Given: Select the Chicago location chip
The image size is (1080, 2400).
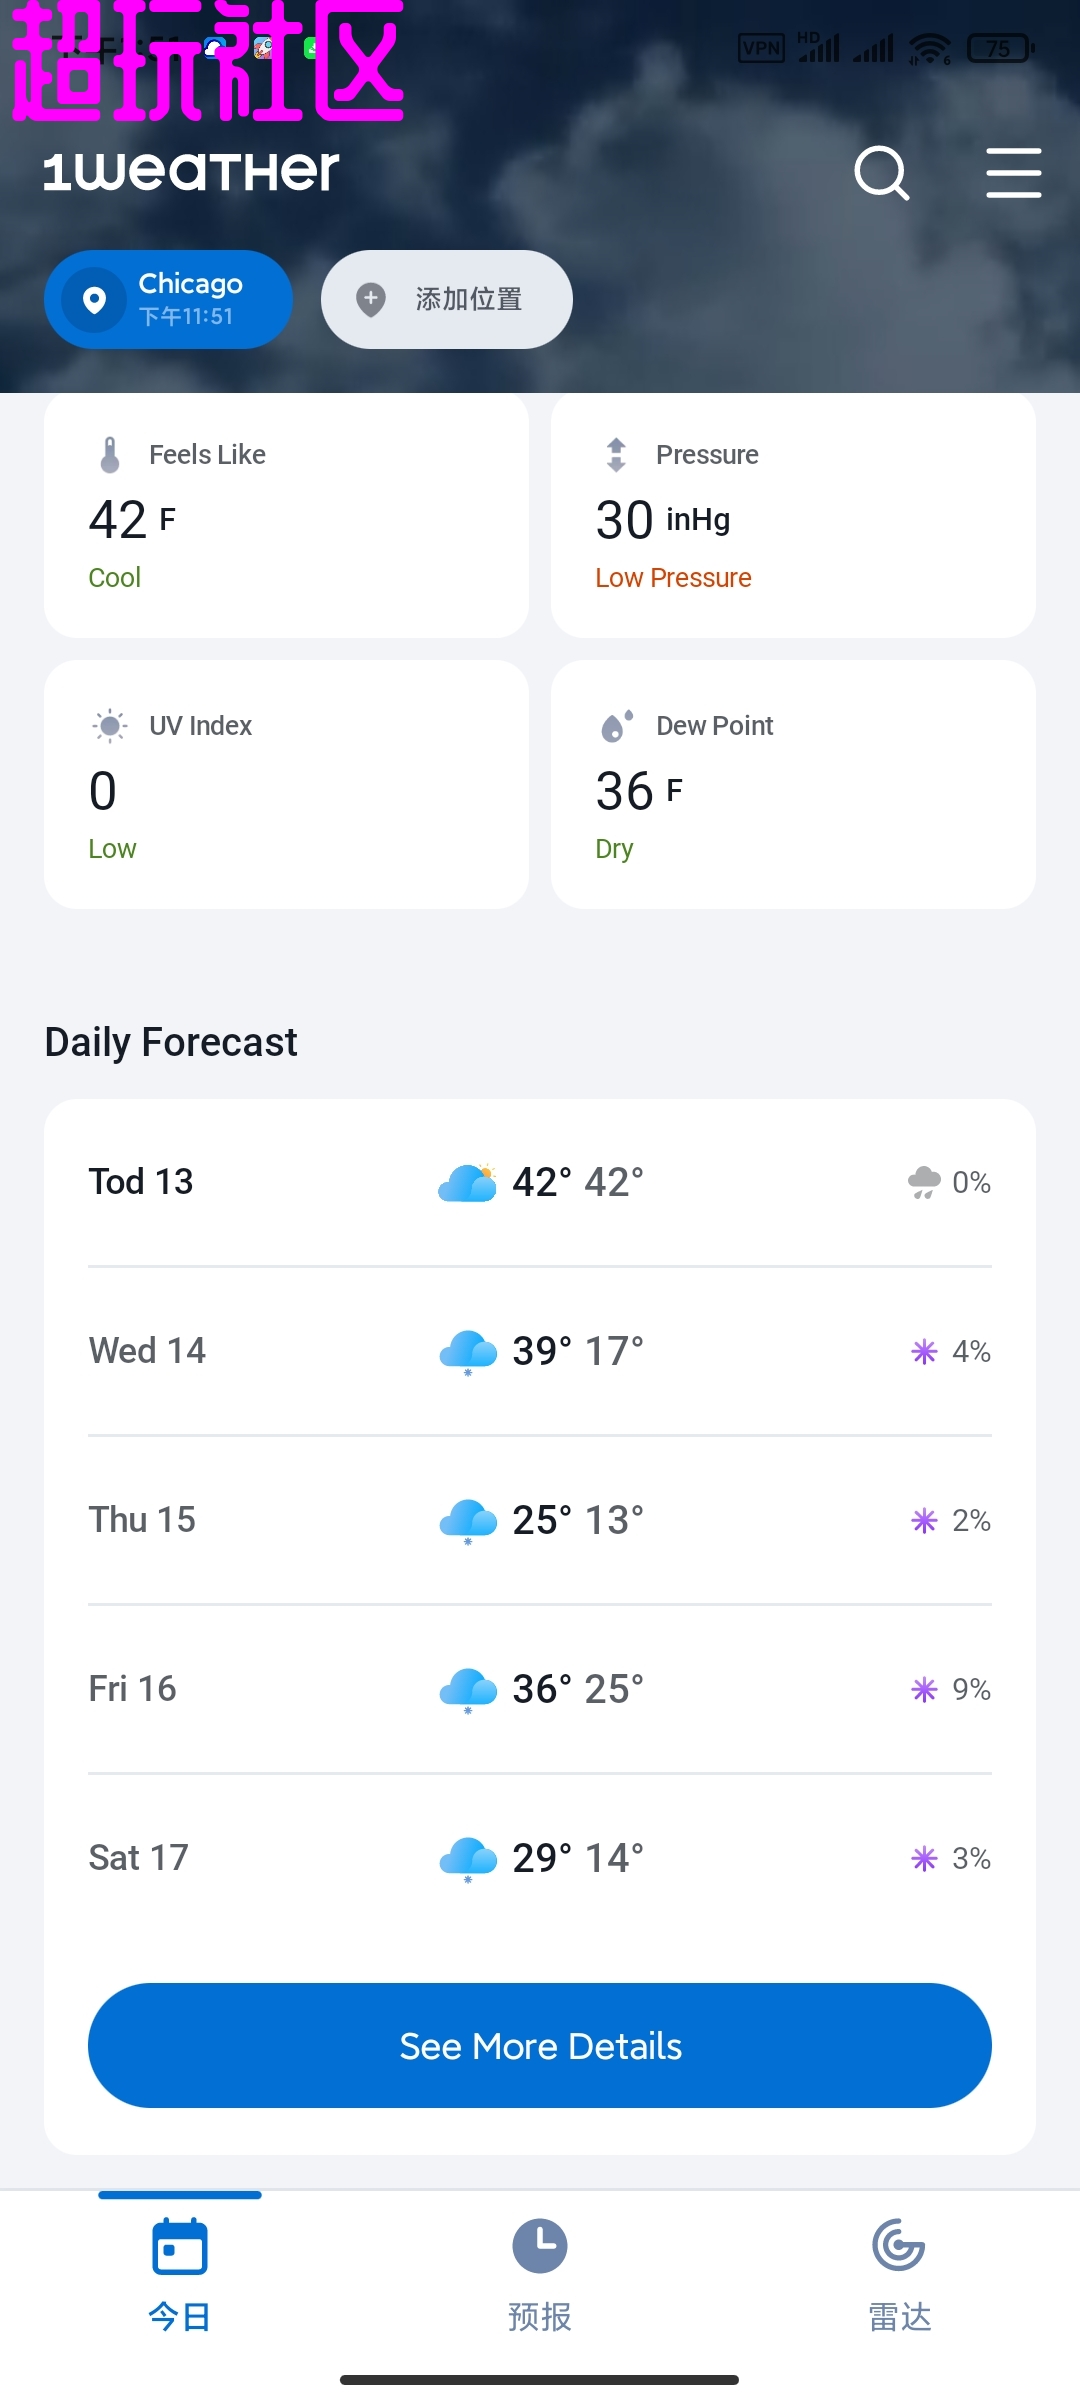Looking at the screenshot, I should coord(168,299).
